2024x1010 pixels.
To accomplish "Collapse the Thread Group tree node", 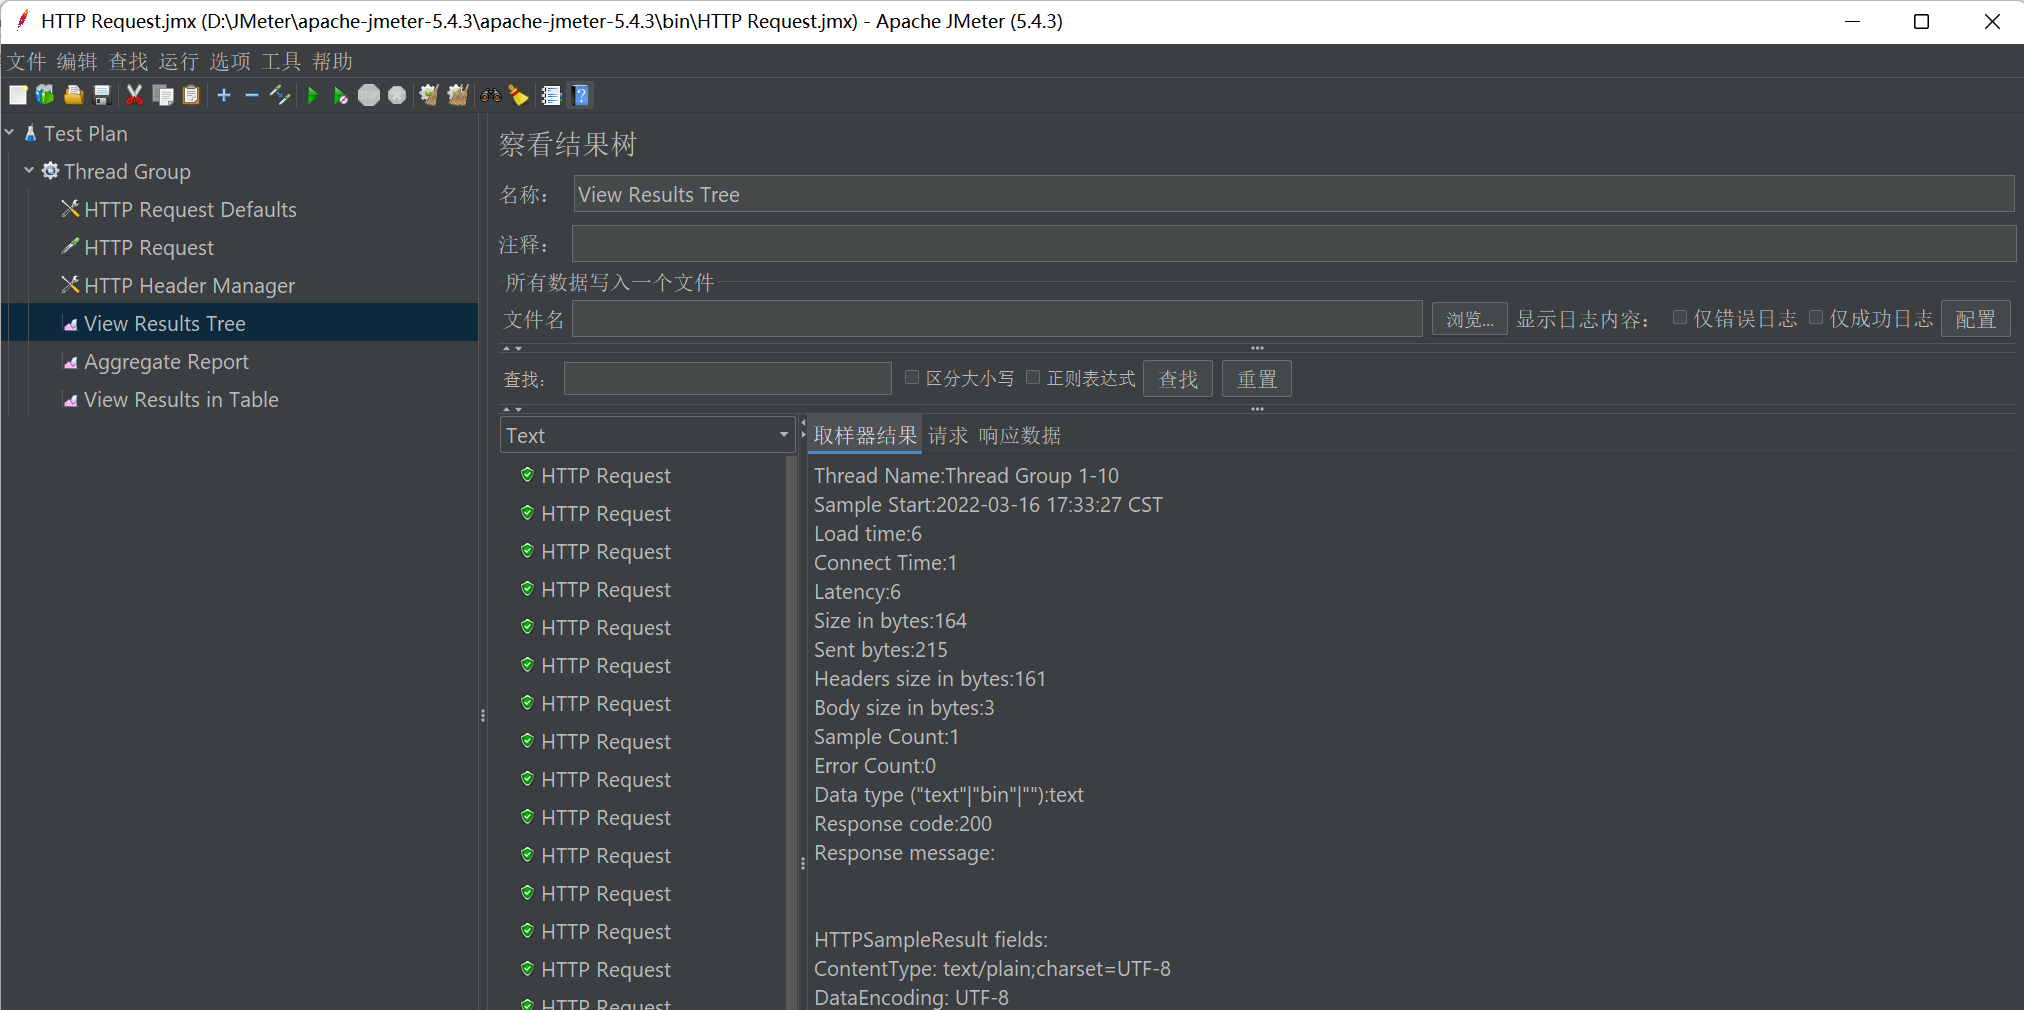I will click(x=29, y=170).
